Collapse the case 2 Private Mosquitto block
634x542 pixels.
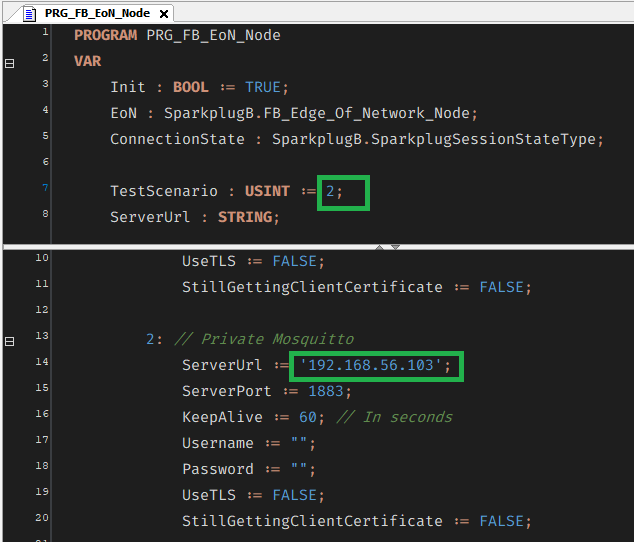tap(10, 340)
